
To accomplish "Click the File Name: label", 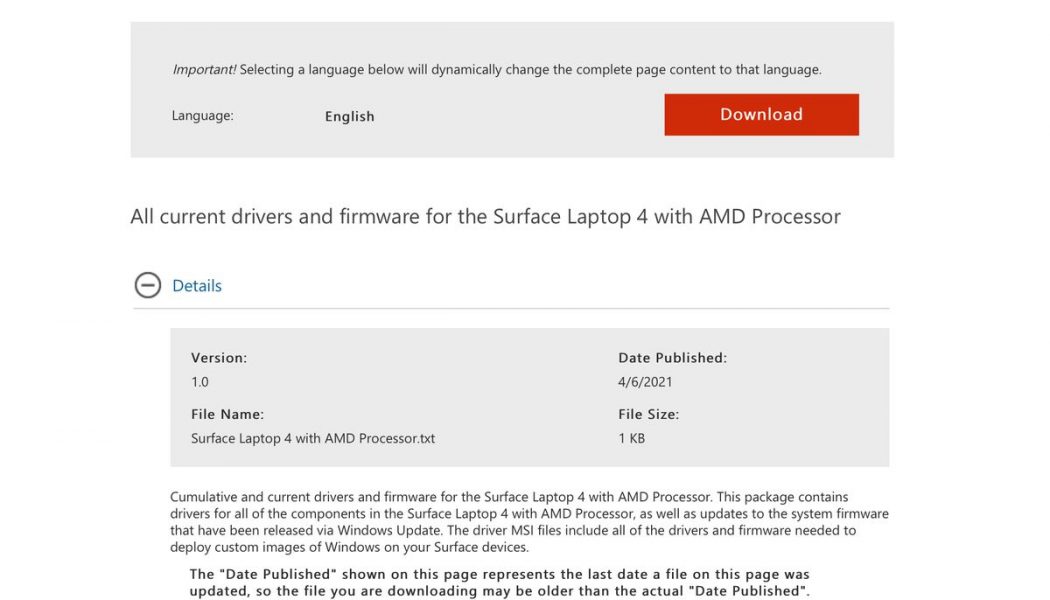I will (x=223, y=413).
